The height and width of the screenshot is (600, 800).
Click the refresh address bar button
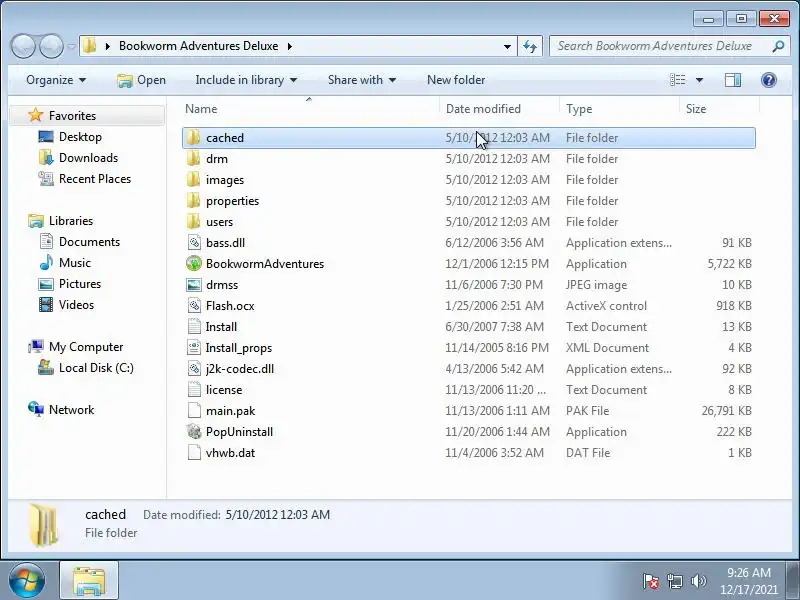(x=530, y=46)
